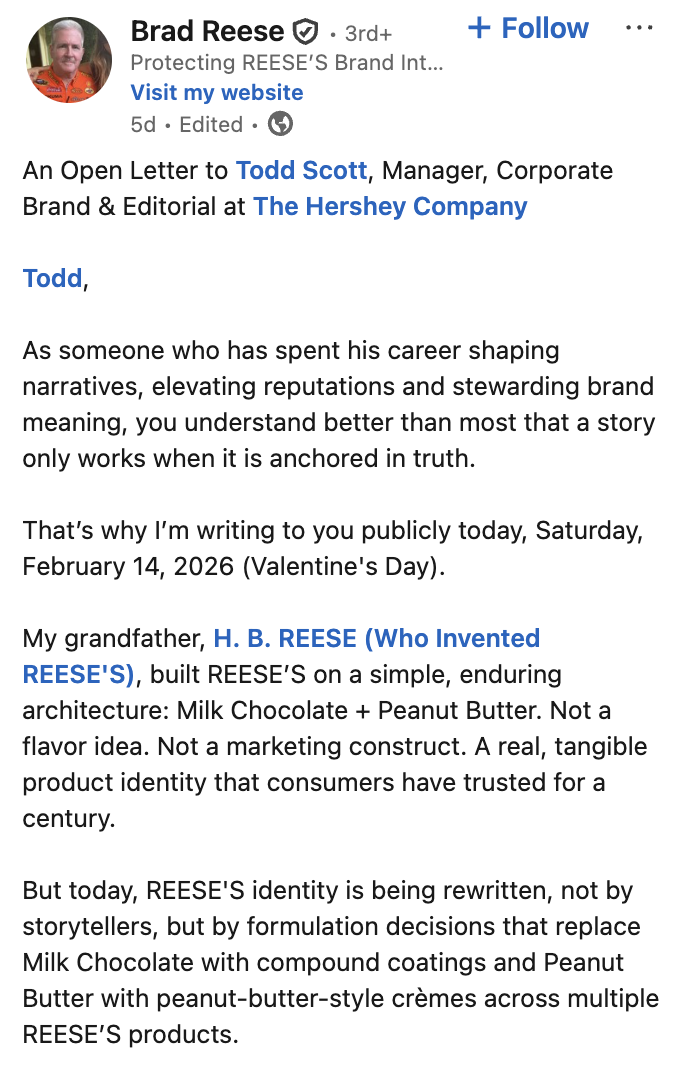Image resolution: width=678 pixels, height=1072 pixels.
Task: Click the "Protecting REESE'S Brand Int…" headline
Action: (x=286, y=62)
